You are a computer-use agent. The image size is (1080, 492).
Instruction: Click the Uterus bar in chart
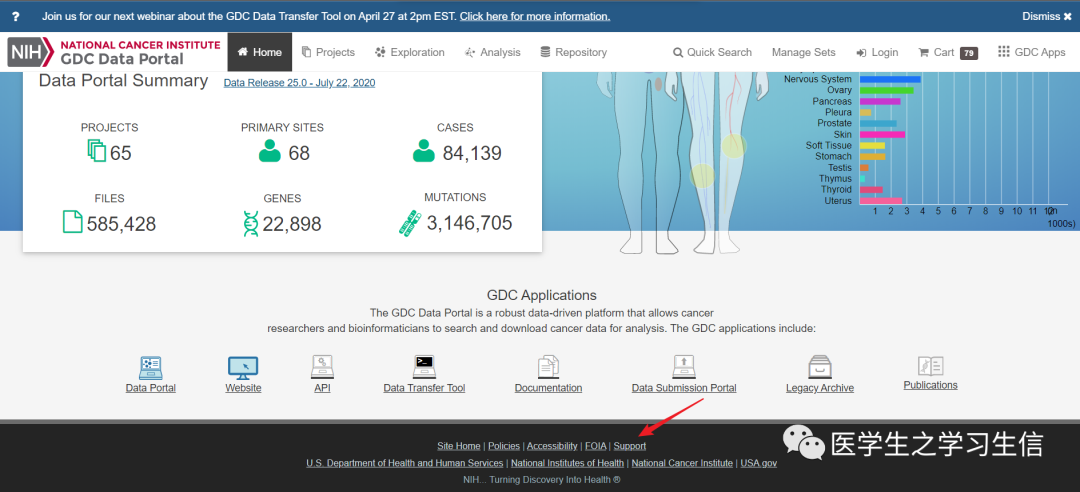(881, 201)
